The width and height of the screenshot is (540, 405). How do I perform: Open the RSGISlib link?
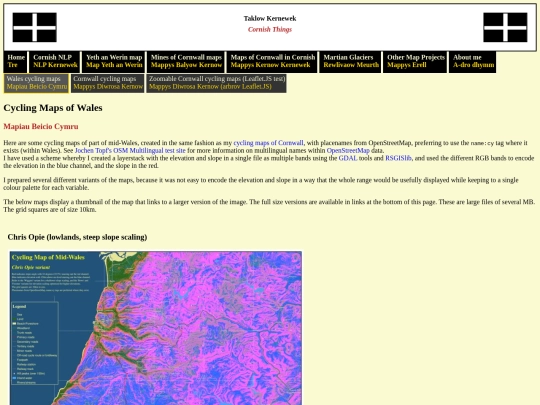point(398,158)
